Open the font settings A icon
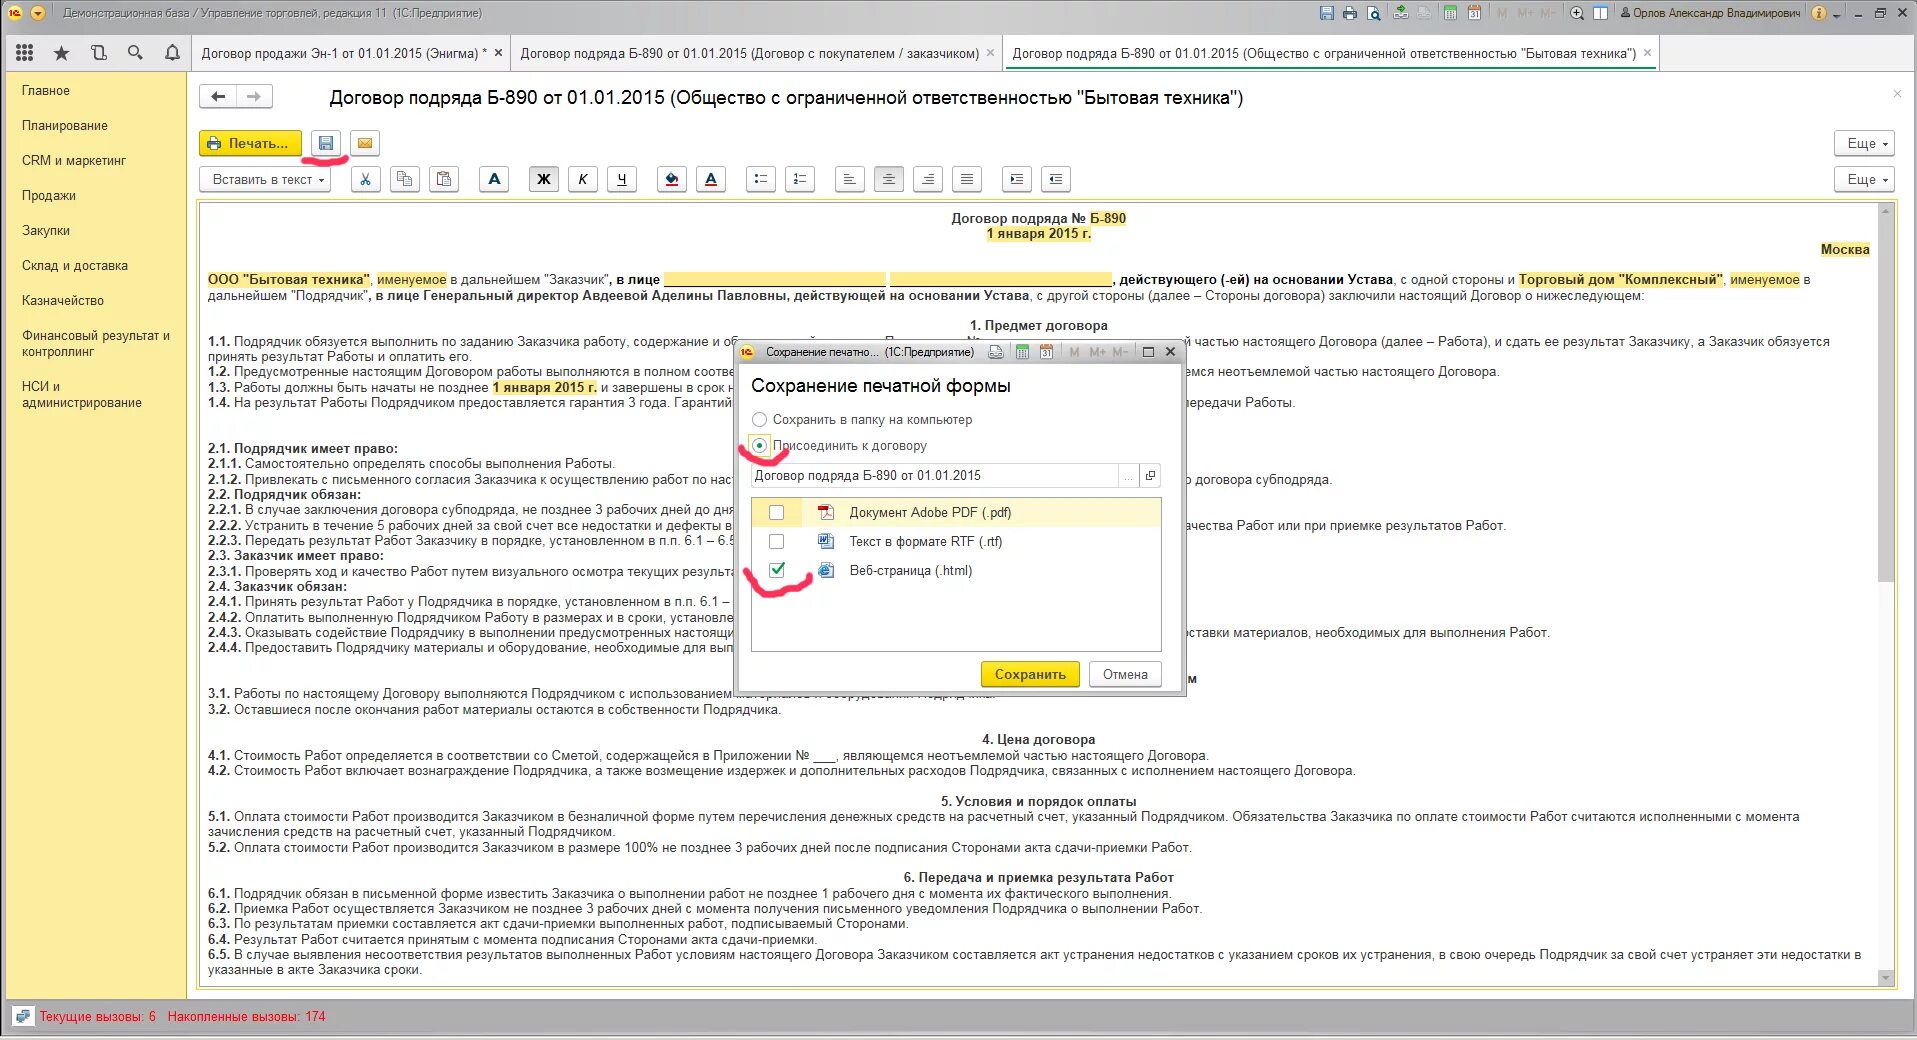1917x1040 pixels. (494, 179)
